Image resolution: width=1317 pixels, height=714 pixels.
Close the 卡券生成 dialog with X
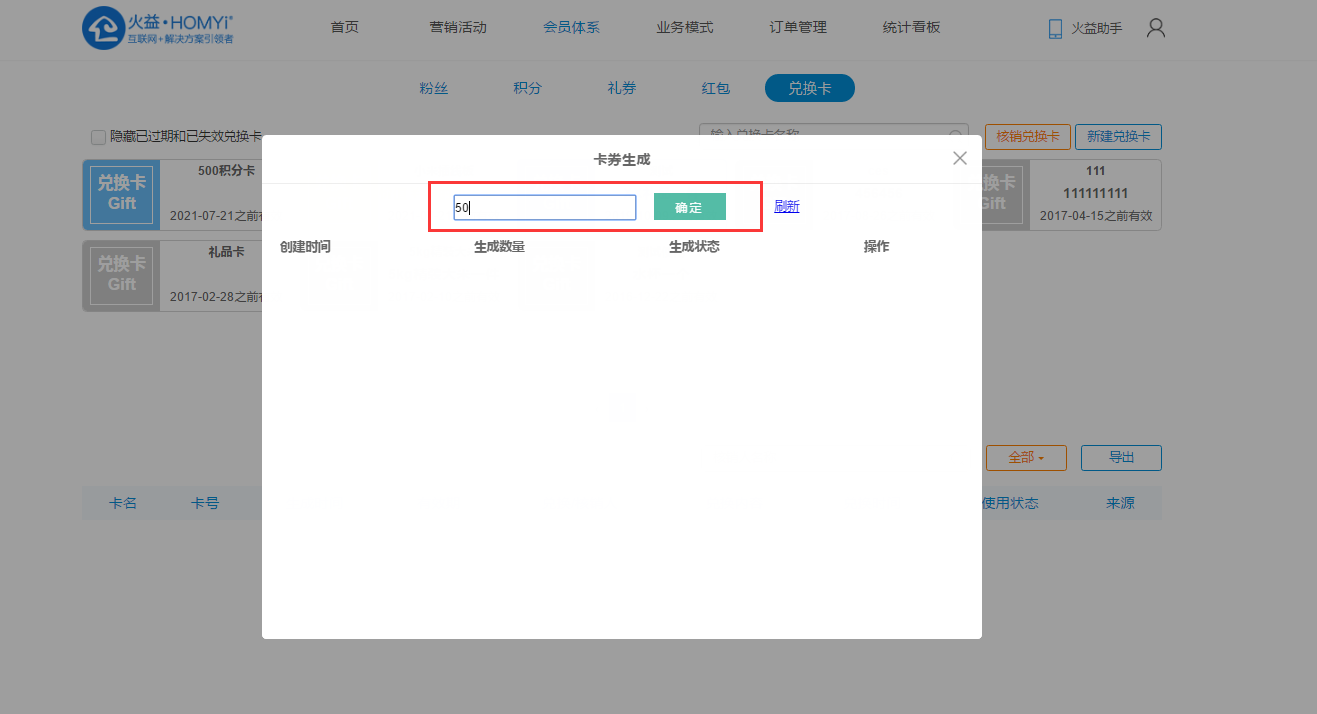click(x=960, y=158)
